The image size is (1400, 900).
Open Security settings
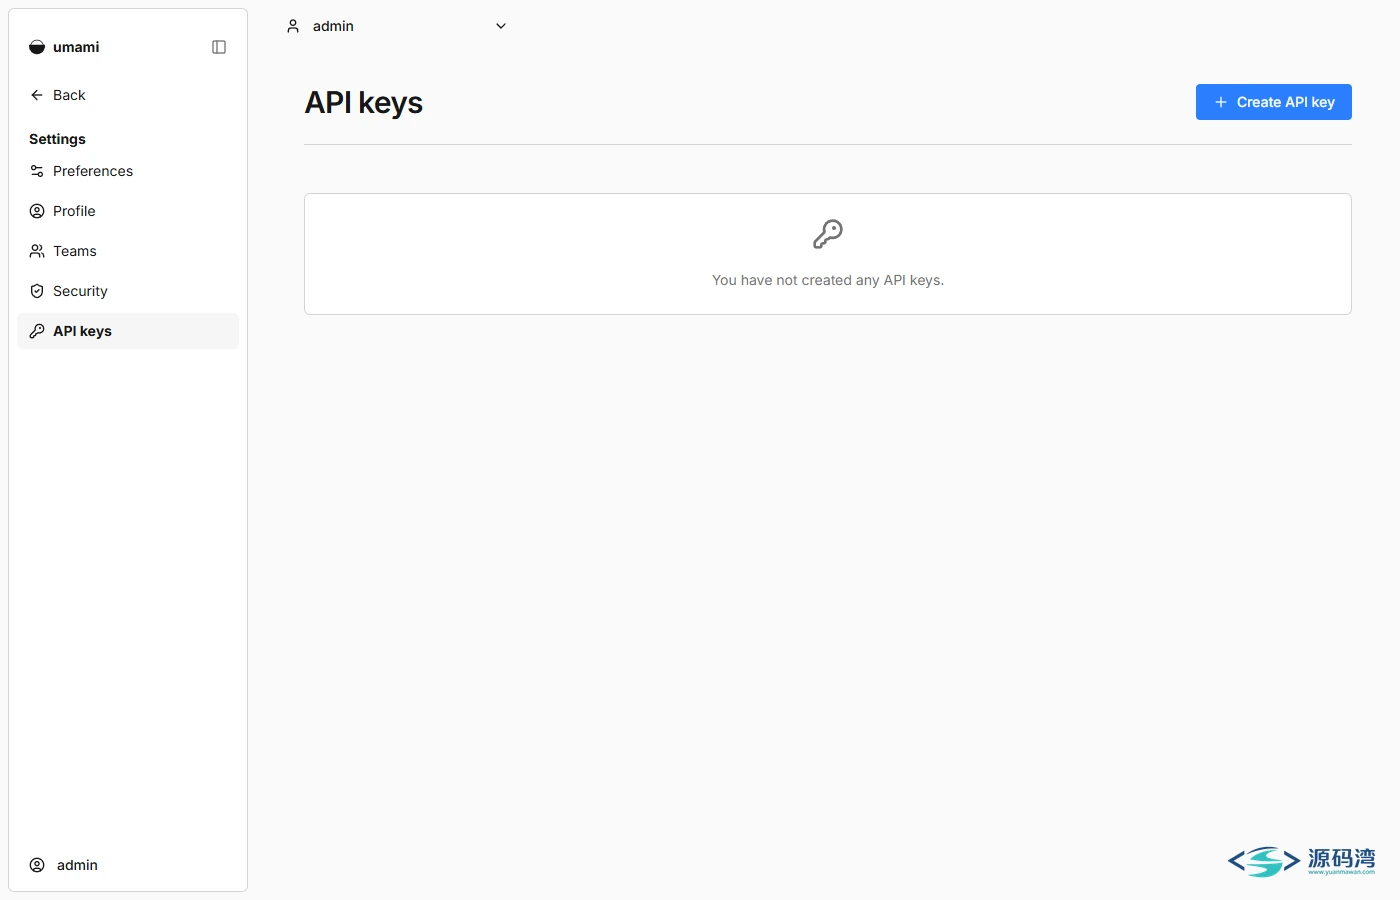(x=128, y=291)
